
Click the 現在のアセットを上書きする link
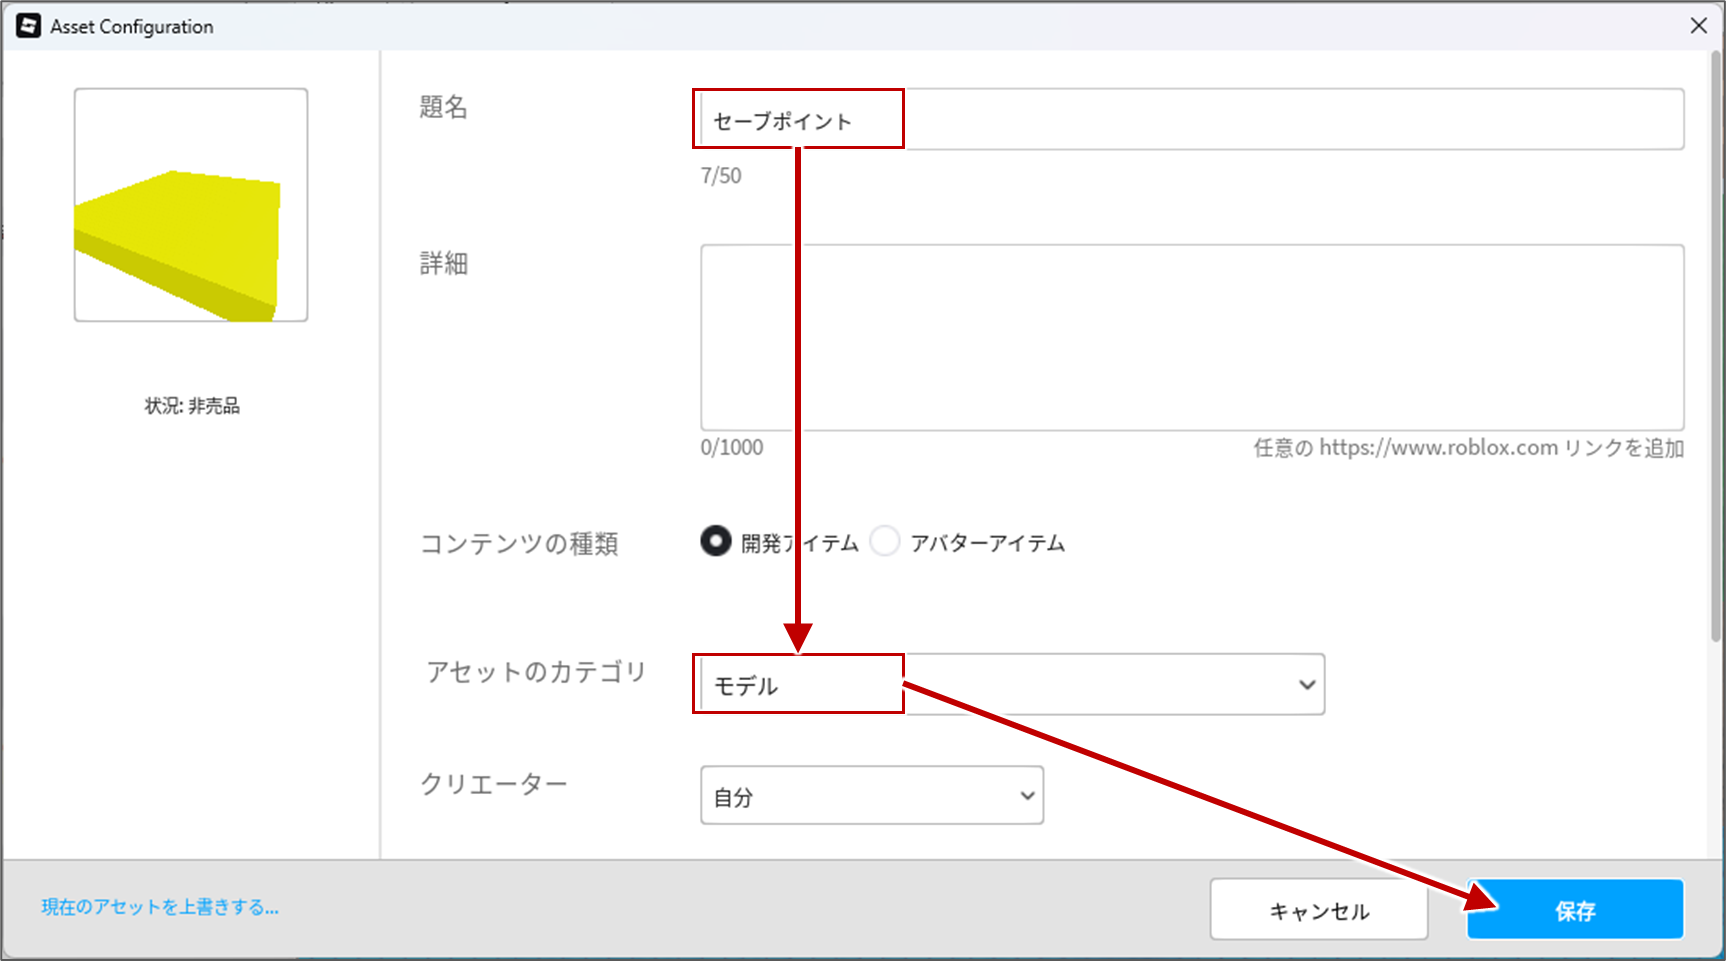pos(160,907)
